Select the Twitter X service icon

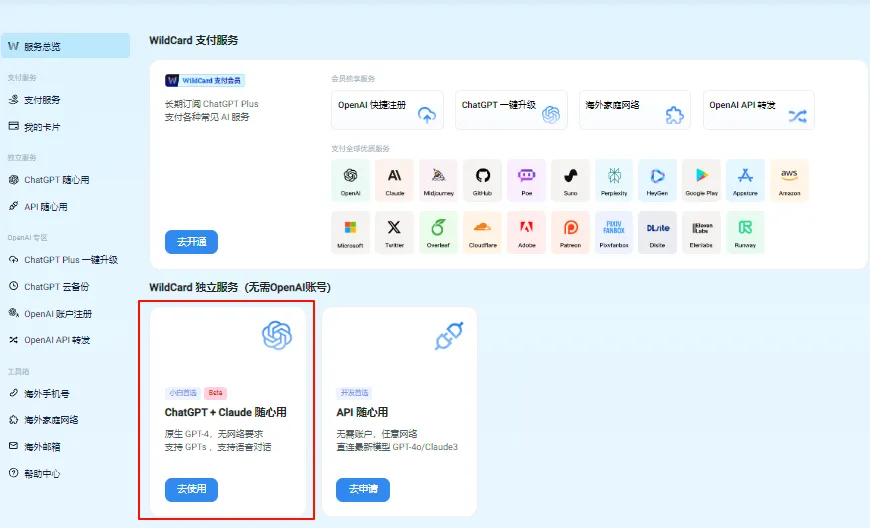point(394,232)
